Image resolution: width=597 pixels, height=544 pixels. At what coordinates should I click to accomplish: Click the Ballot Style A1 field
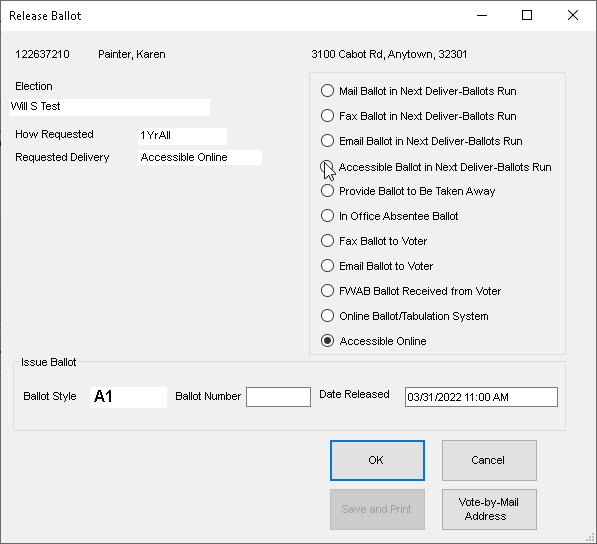click(128, 397)
